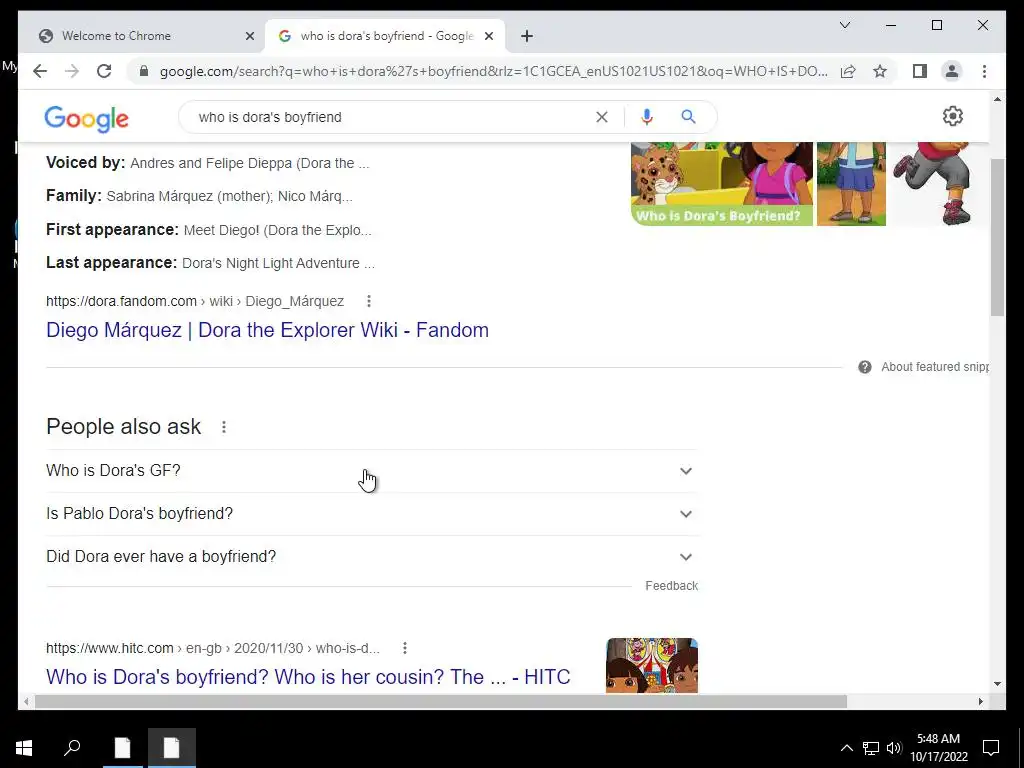The height and width of the screenshot is (768, 1024).
Task: Open the Chrome side panel icon
Action: 920,71
